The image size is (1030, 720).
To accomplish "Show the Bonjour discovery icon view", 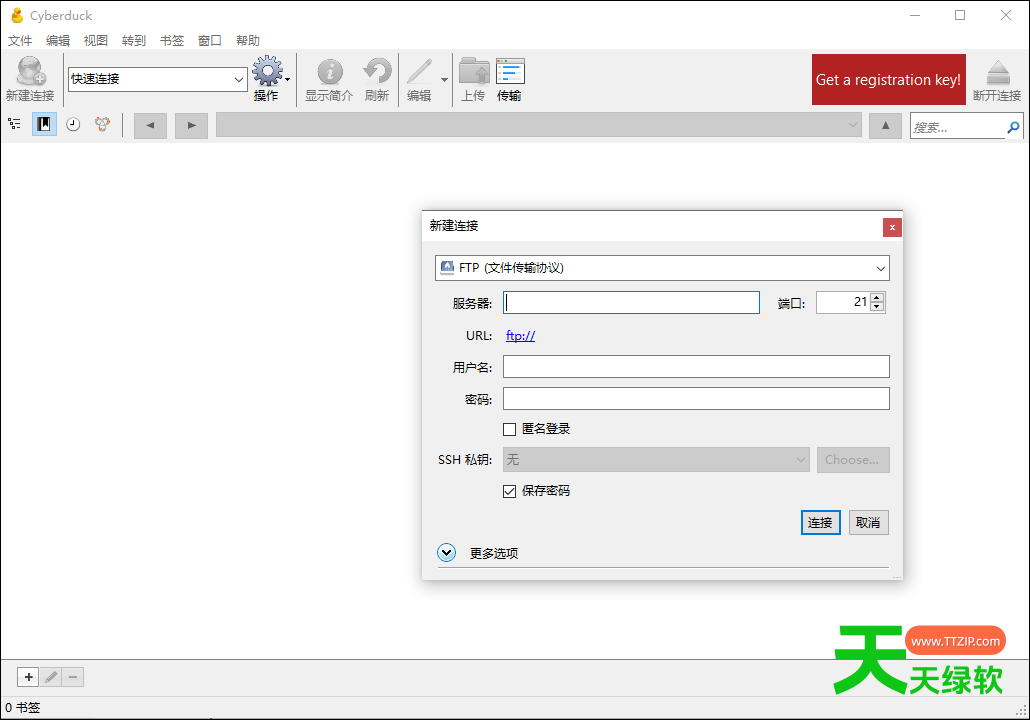I will (102, 124).
